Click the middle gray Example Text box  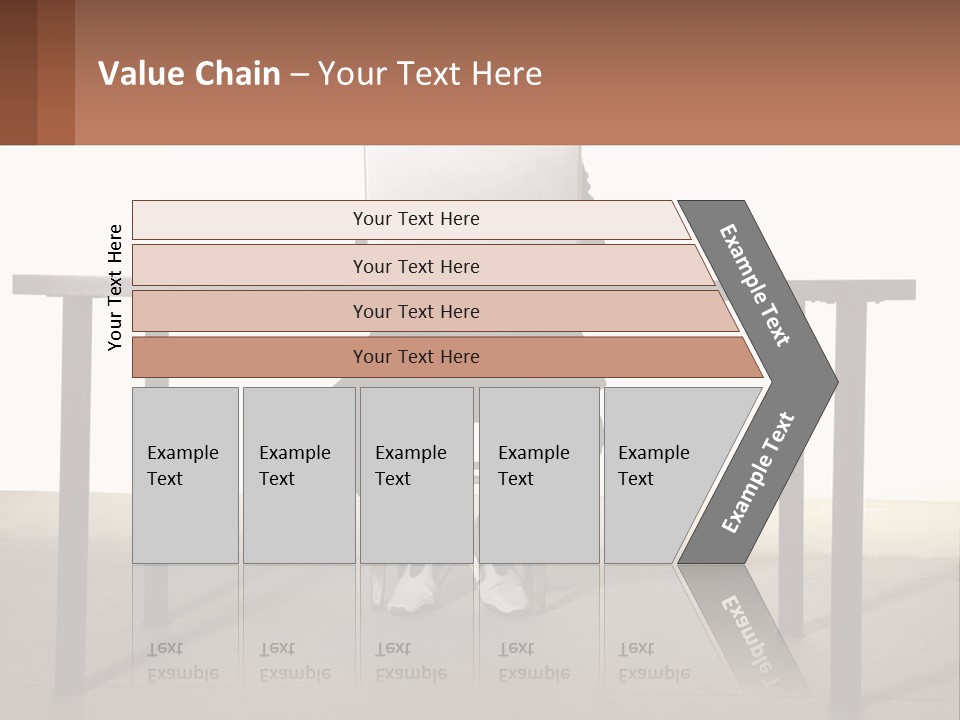(x=416, y=475)
